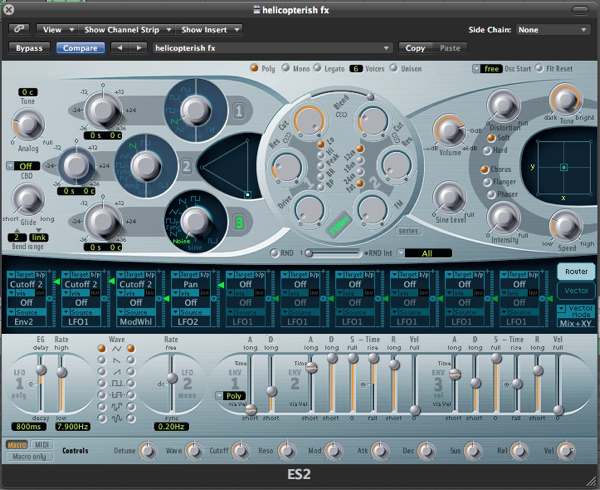Viewport: 600px width, 490px height.
Task: Toggle Oscillator 3 number button
Action: pos(239,222)
